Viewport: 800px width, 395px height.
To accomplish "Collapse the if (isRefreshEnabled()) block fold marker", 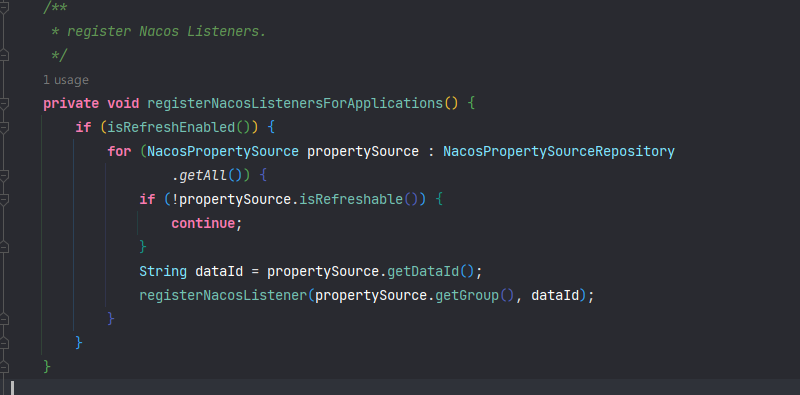I will click(4, 127).
